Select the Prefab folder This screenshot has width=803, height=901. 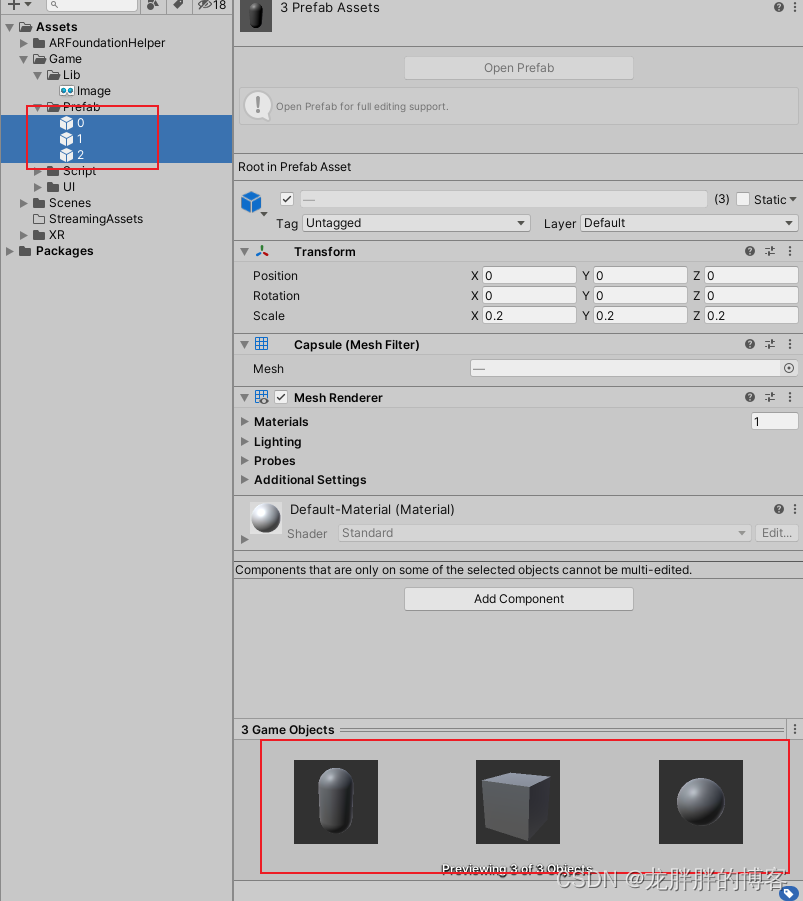coord(81,107)
